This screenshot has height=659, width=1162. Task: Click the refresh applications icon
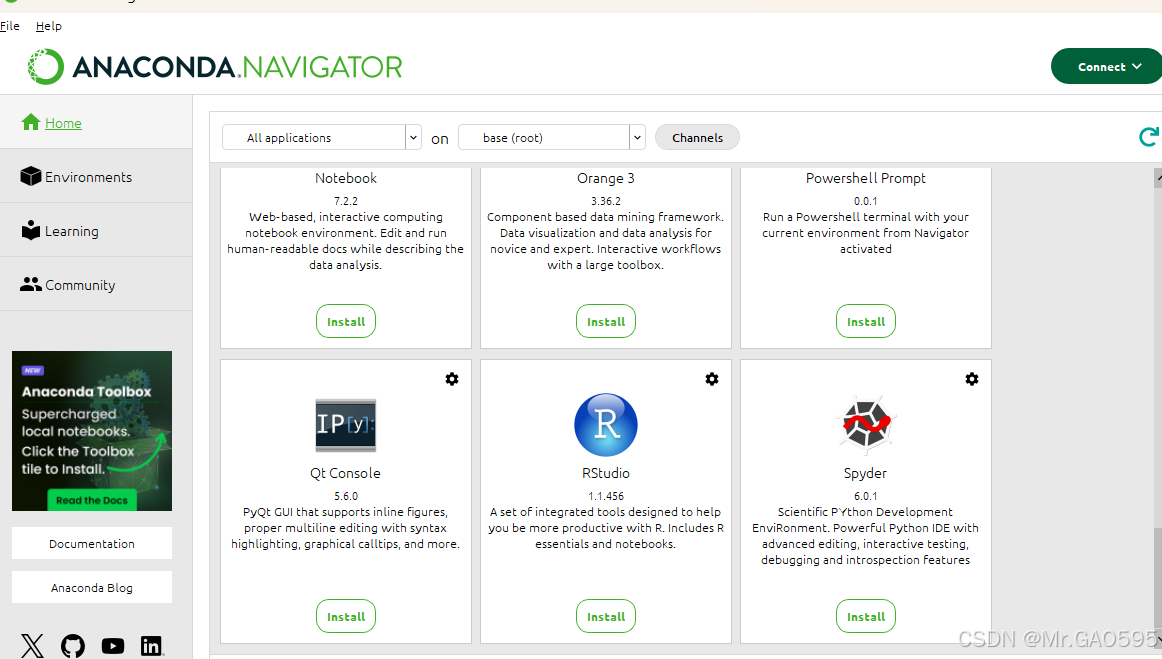(1148, 137)
